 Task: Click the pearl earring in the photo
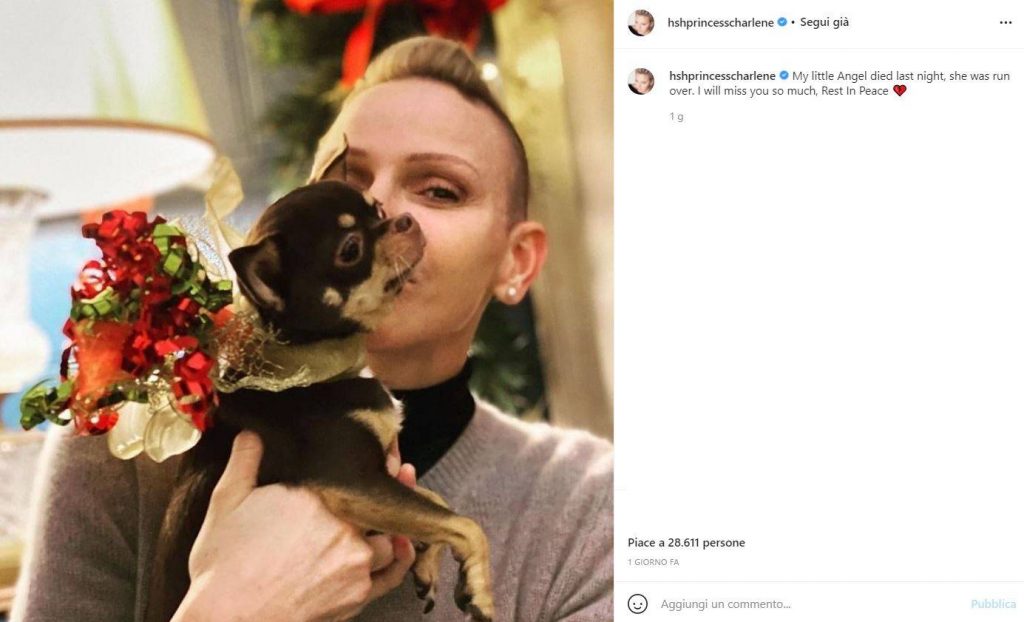511,292
